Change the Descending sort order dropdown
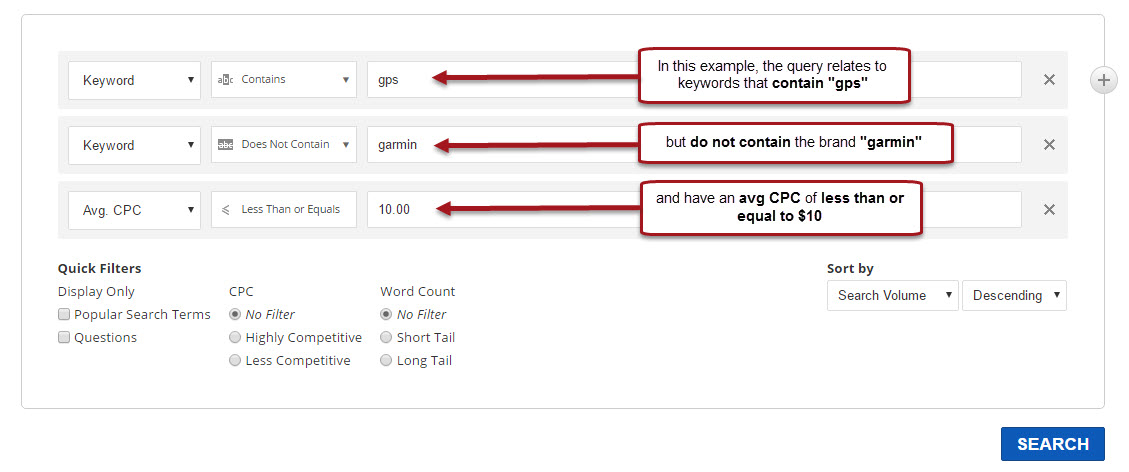The height and width of the screenshot is (472, 1129). pos(1014,296)
